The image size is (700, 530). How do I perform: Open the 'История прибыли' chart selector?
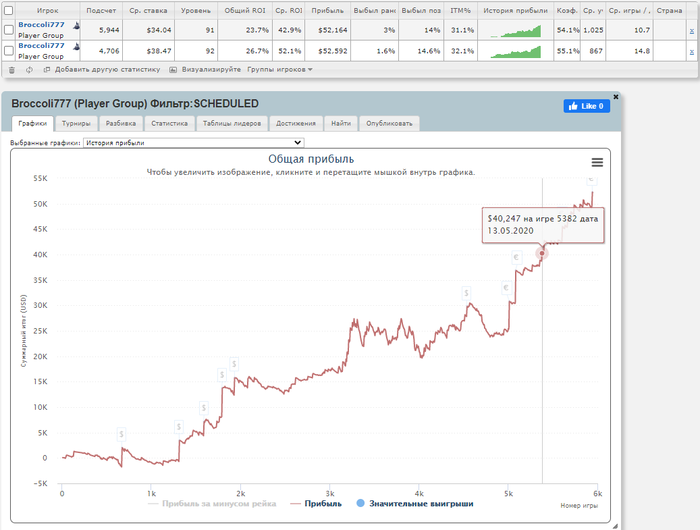coord(194,143)
